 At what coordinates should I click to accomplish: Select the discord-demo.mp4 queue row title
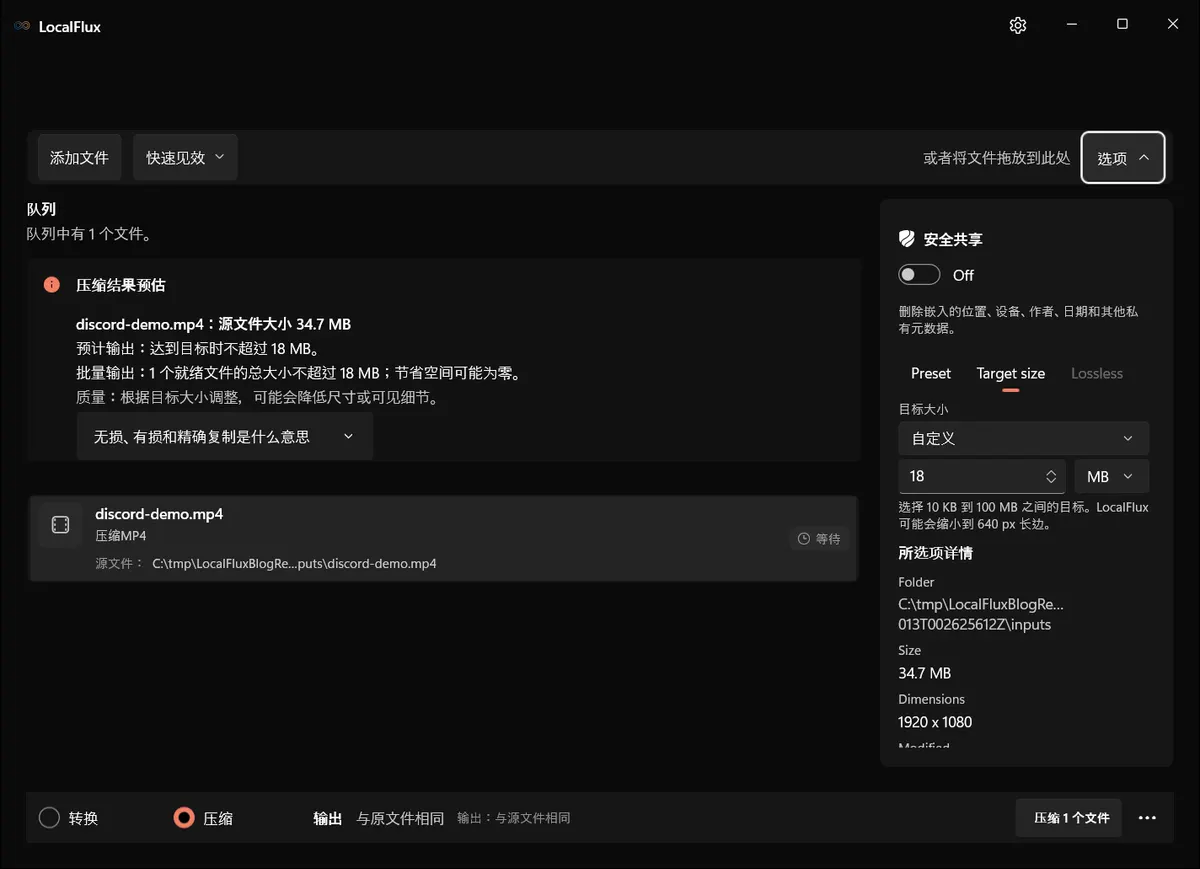(x=159, y=514)
